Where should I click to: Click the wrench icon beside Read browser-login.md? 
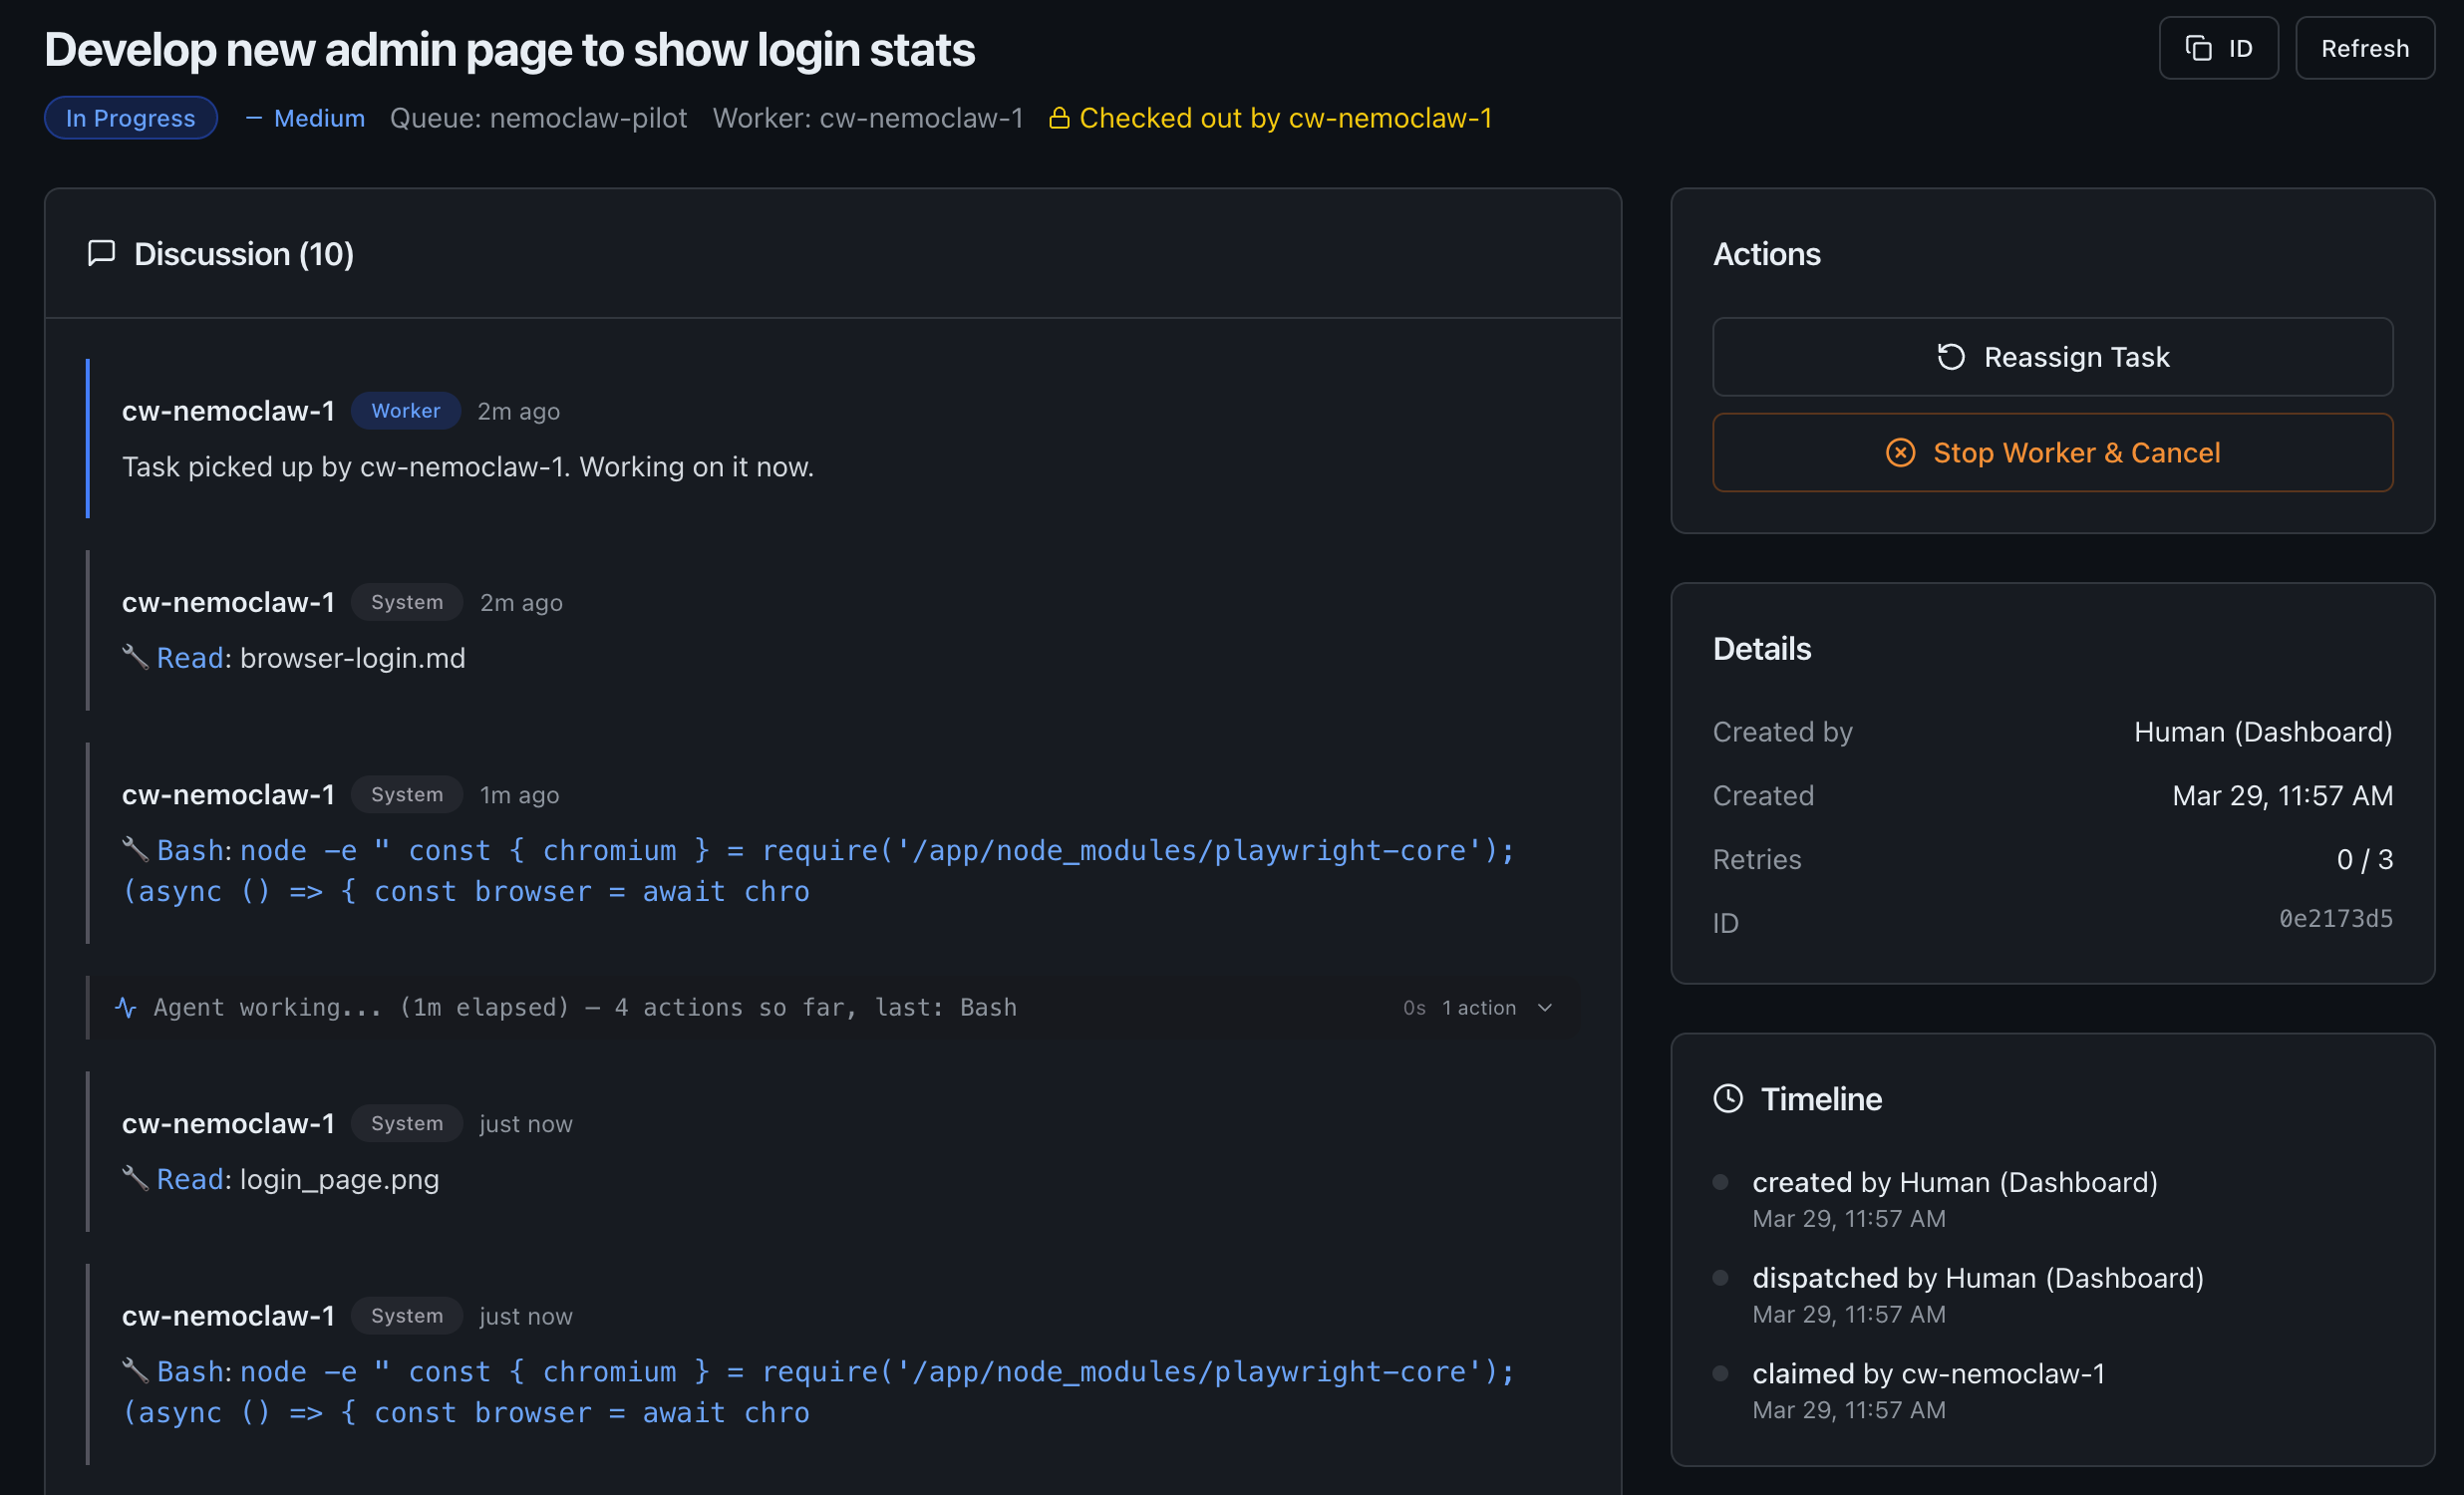coord(136,657)
